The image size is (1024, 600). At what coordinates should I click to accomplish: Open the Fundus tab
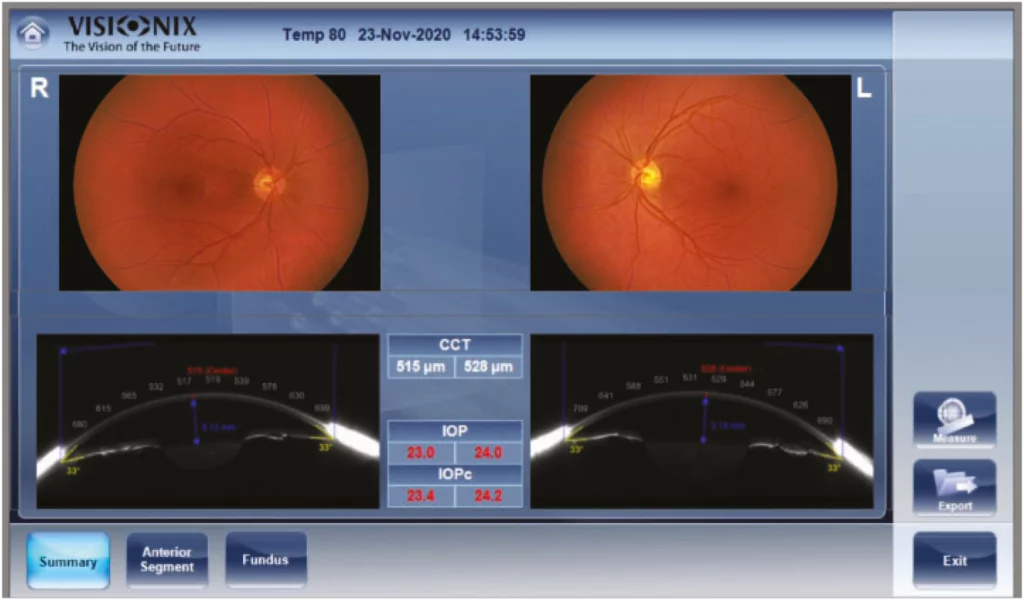tap(265, 558)
